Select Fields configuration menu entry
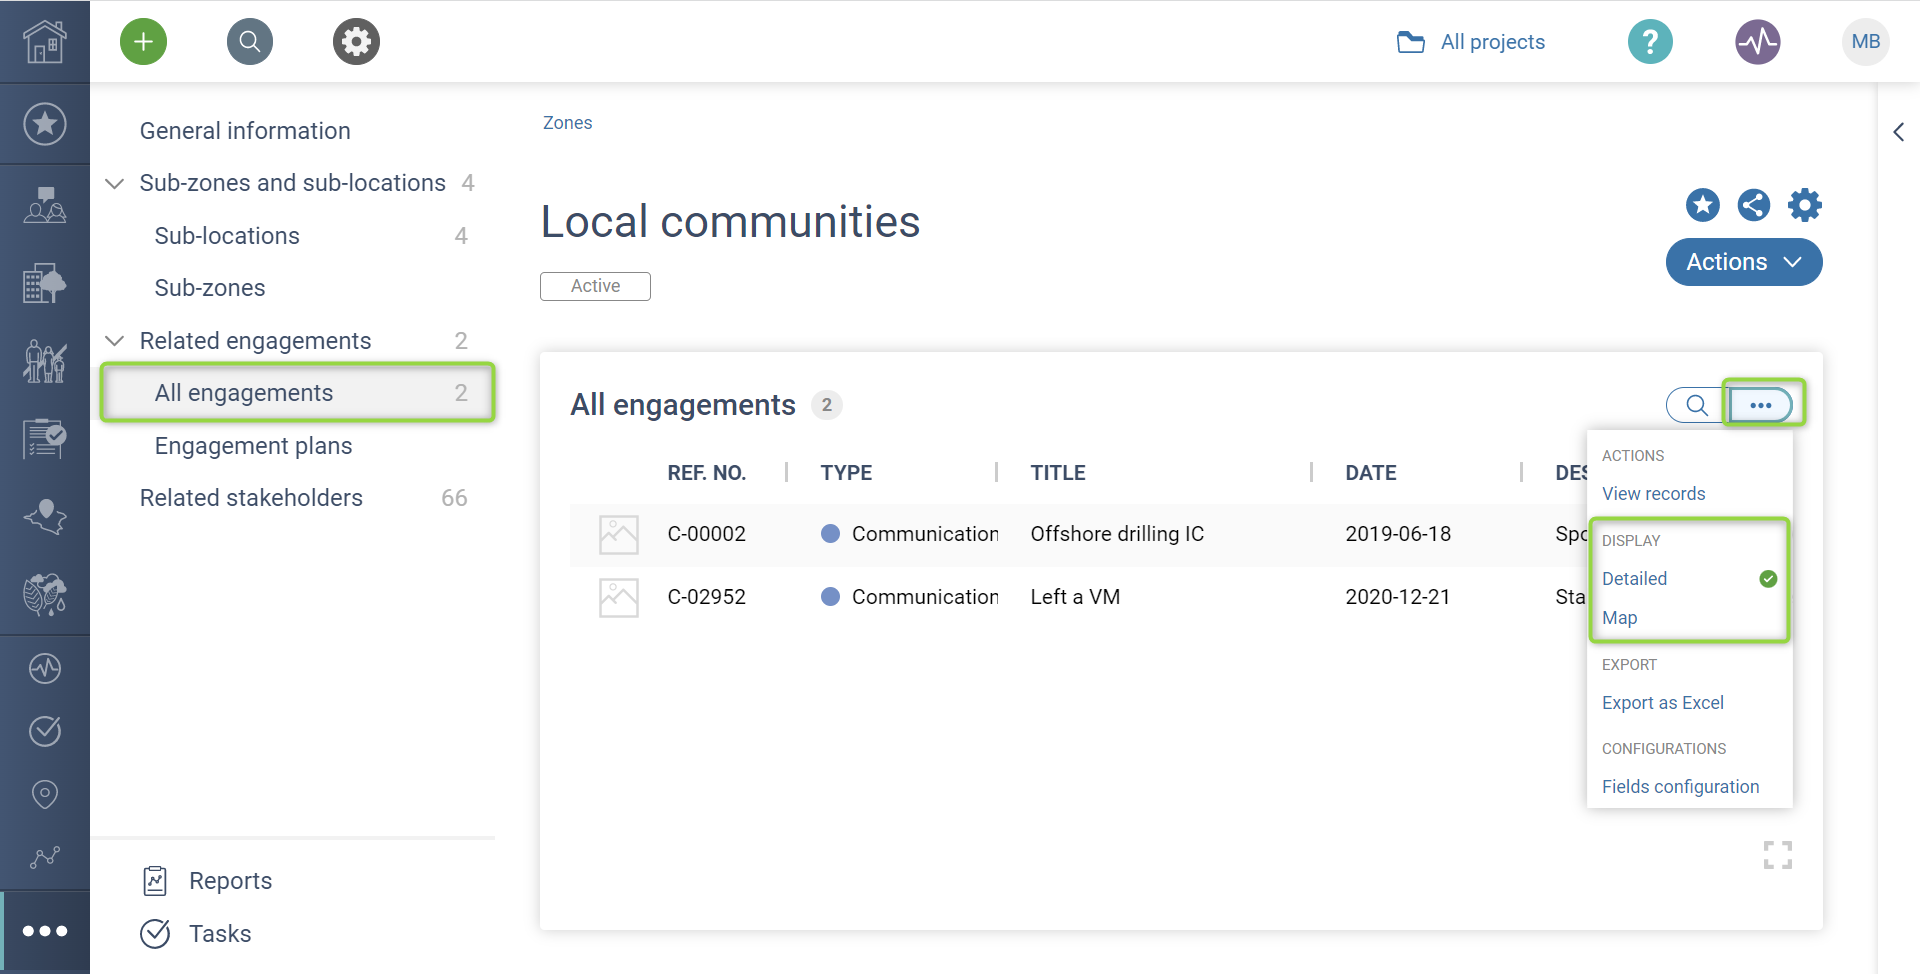The image size is (1920, 974). 1680,787
